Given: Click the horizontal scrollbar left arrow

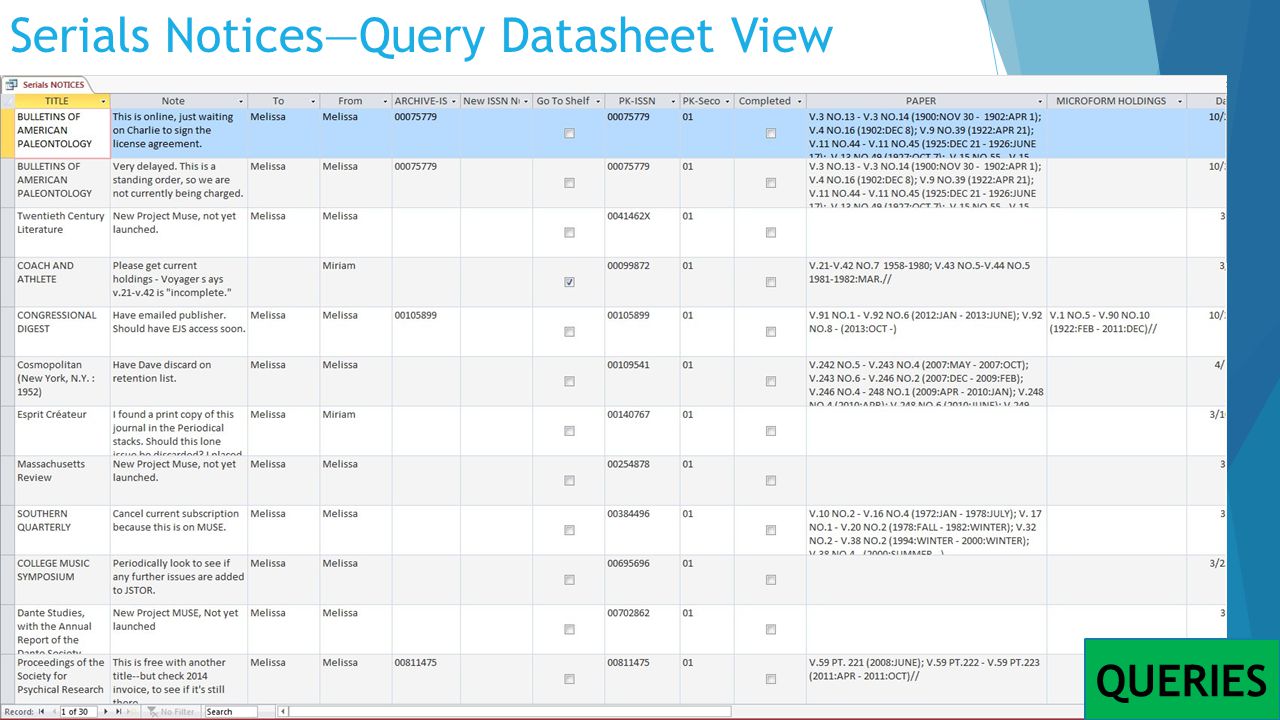Looking at the screenshot, I should (283, 712).
